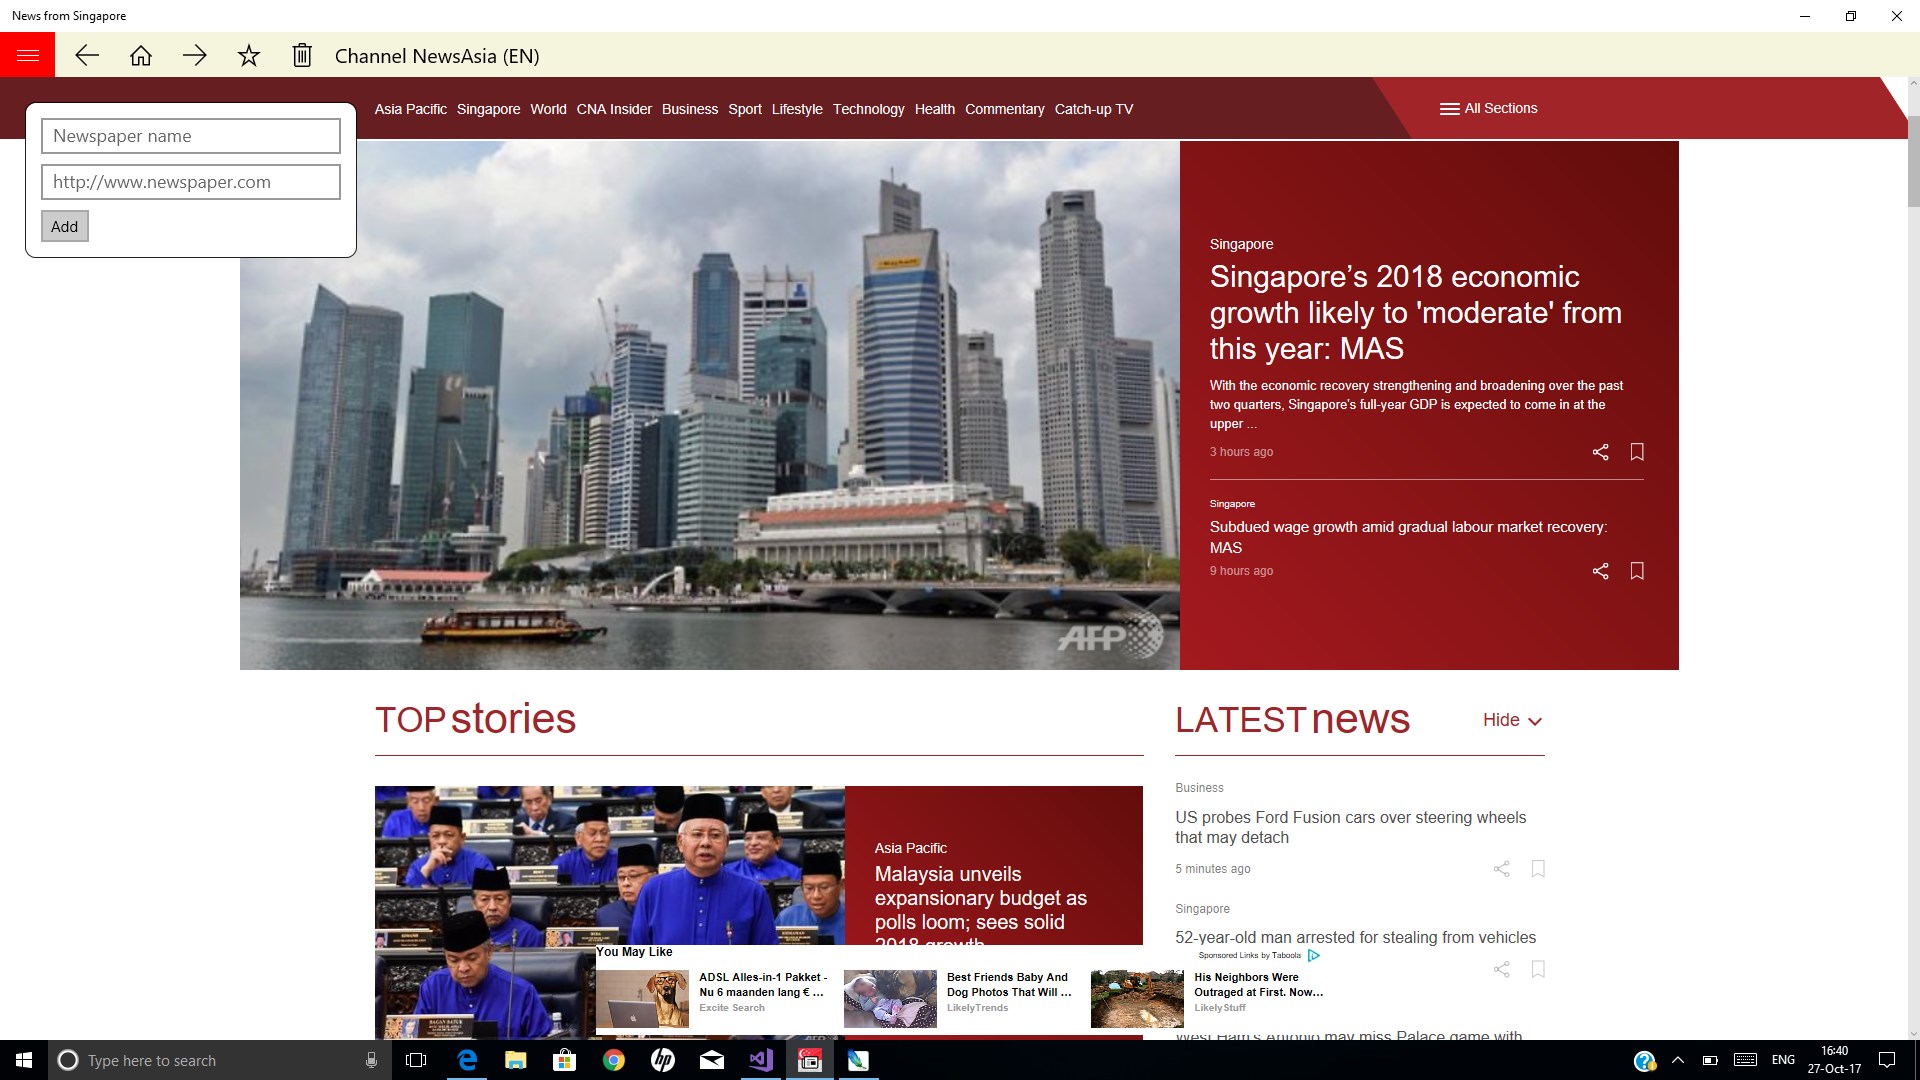Navigate forward with the right arrow
Image resolution: width=1920 pixels, height=1080 pixels.
click(x=195, y=56)
